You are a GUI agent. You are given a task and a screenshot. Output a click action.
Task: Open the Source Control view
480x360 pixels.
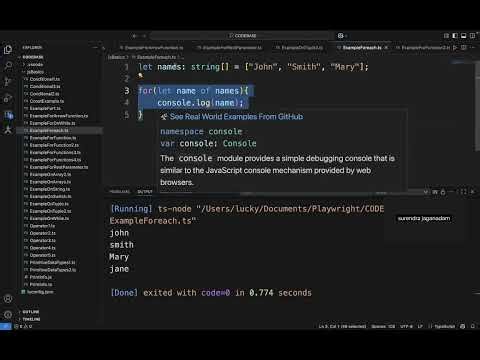click(x=8, y=82)
